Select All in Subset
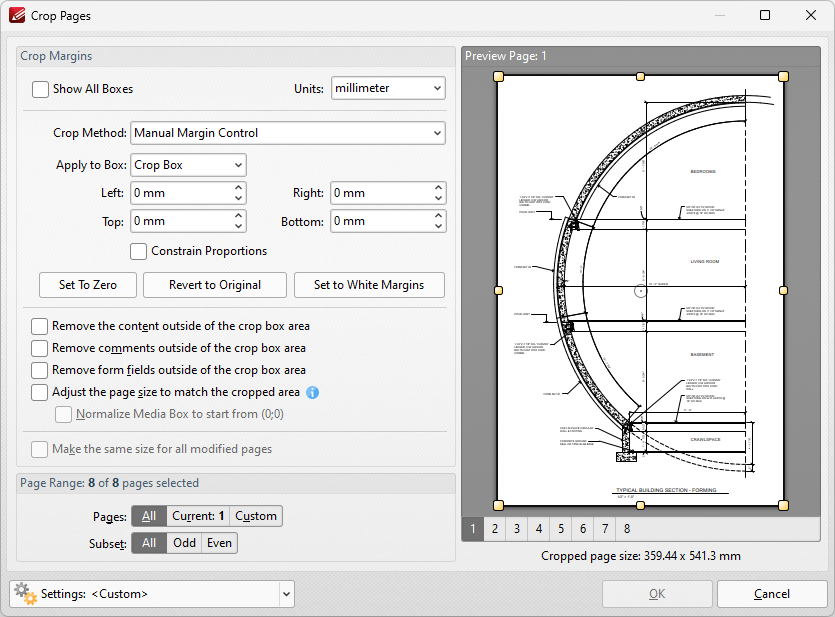This screenshot has width=835, height=617. pos(149,543)
